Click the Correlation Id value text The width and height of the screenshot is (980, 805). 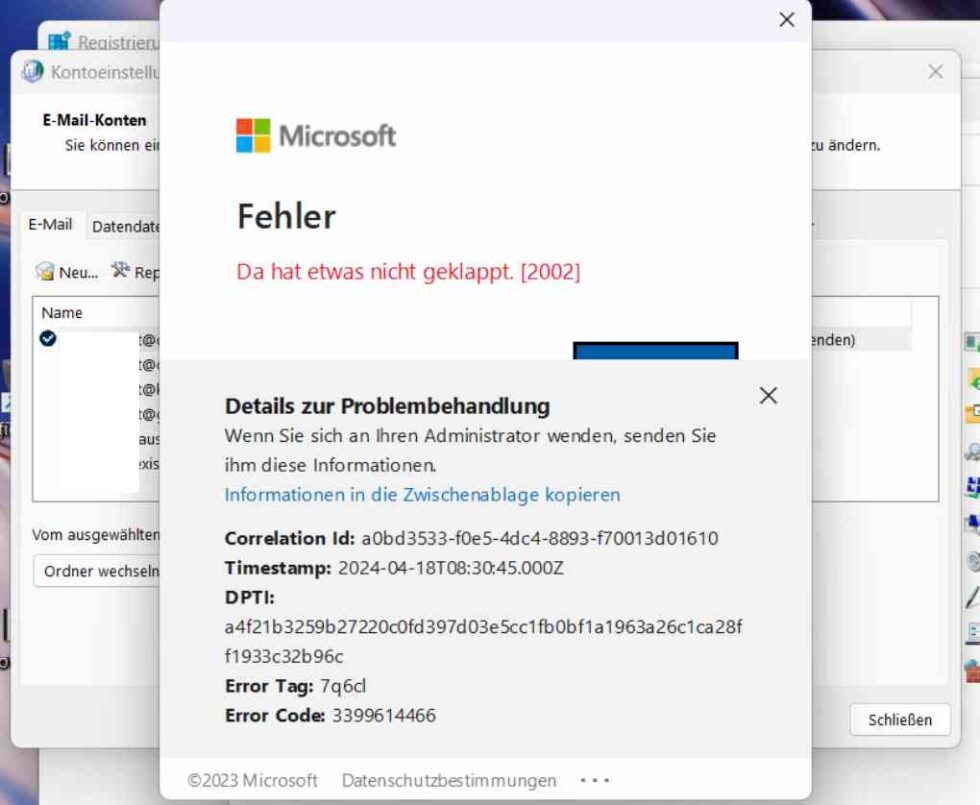point(539,538)
